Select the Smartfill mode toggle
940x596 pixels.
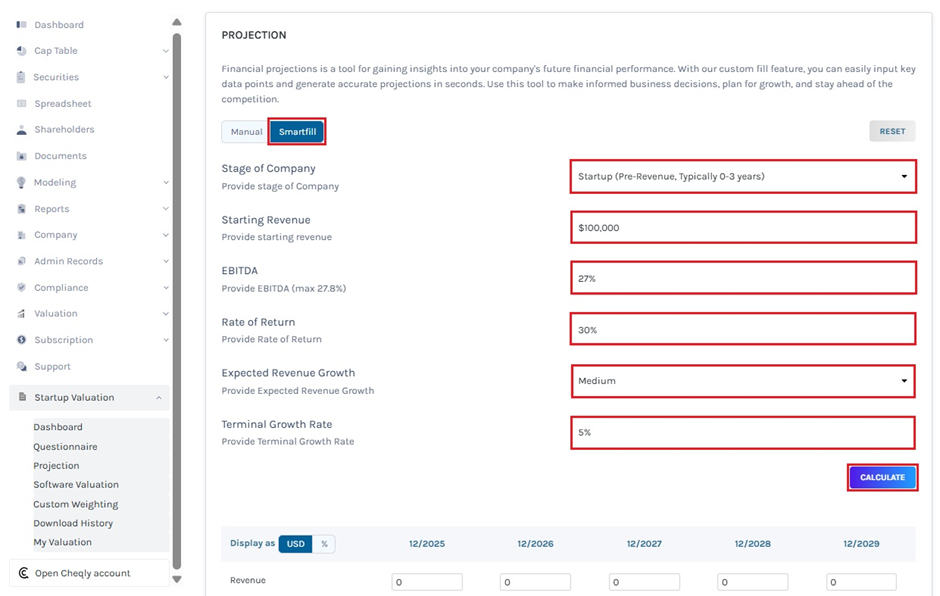pyautogui.click(x=297, y=132)
